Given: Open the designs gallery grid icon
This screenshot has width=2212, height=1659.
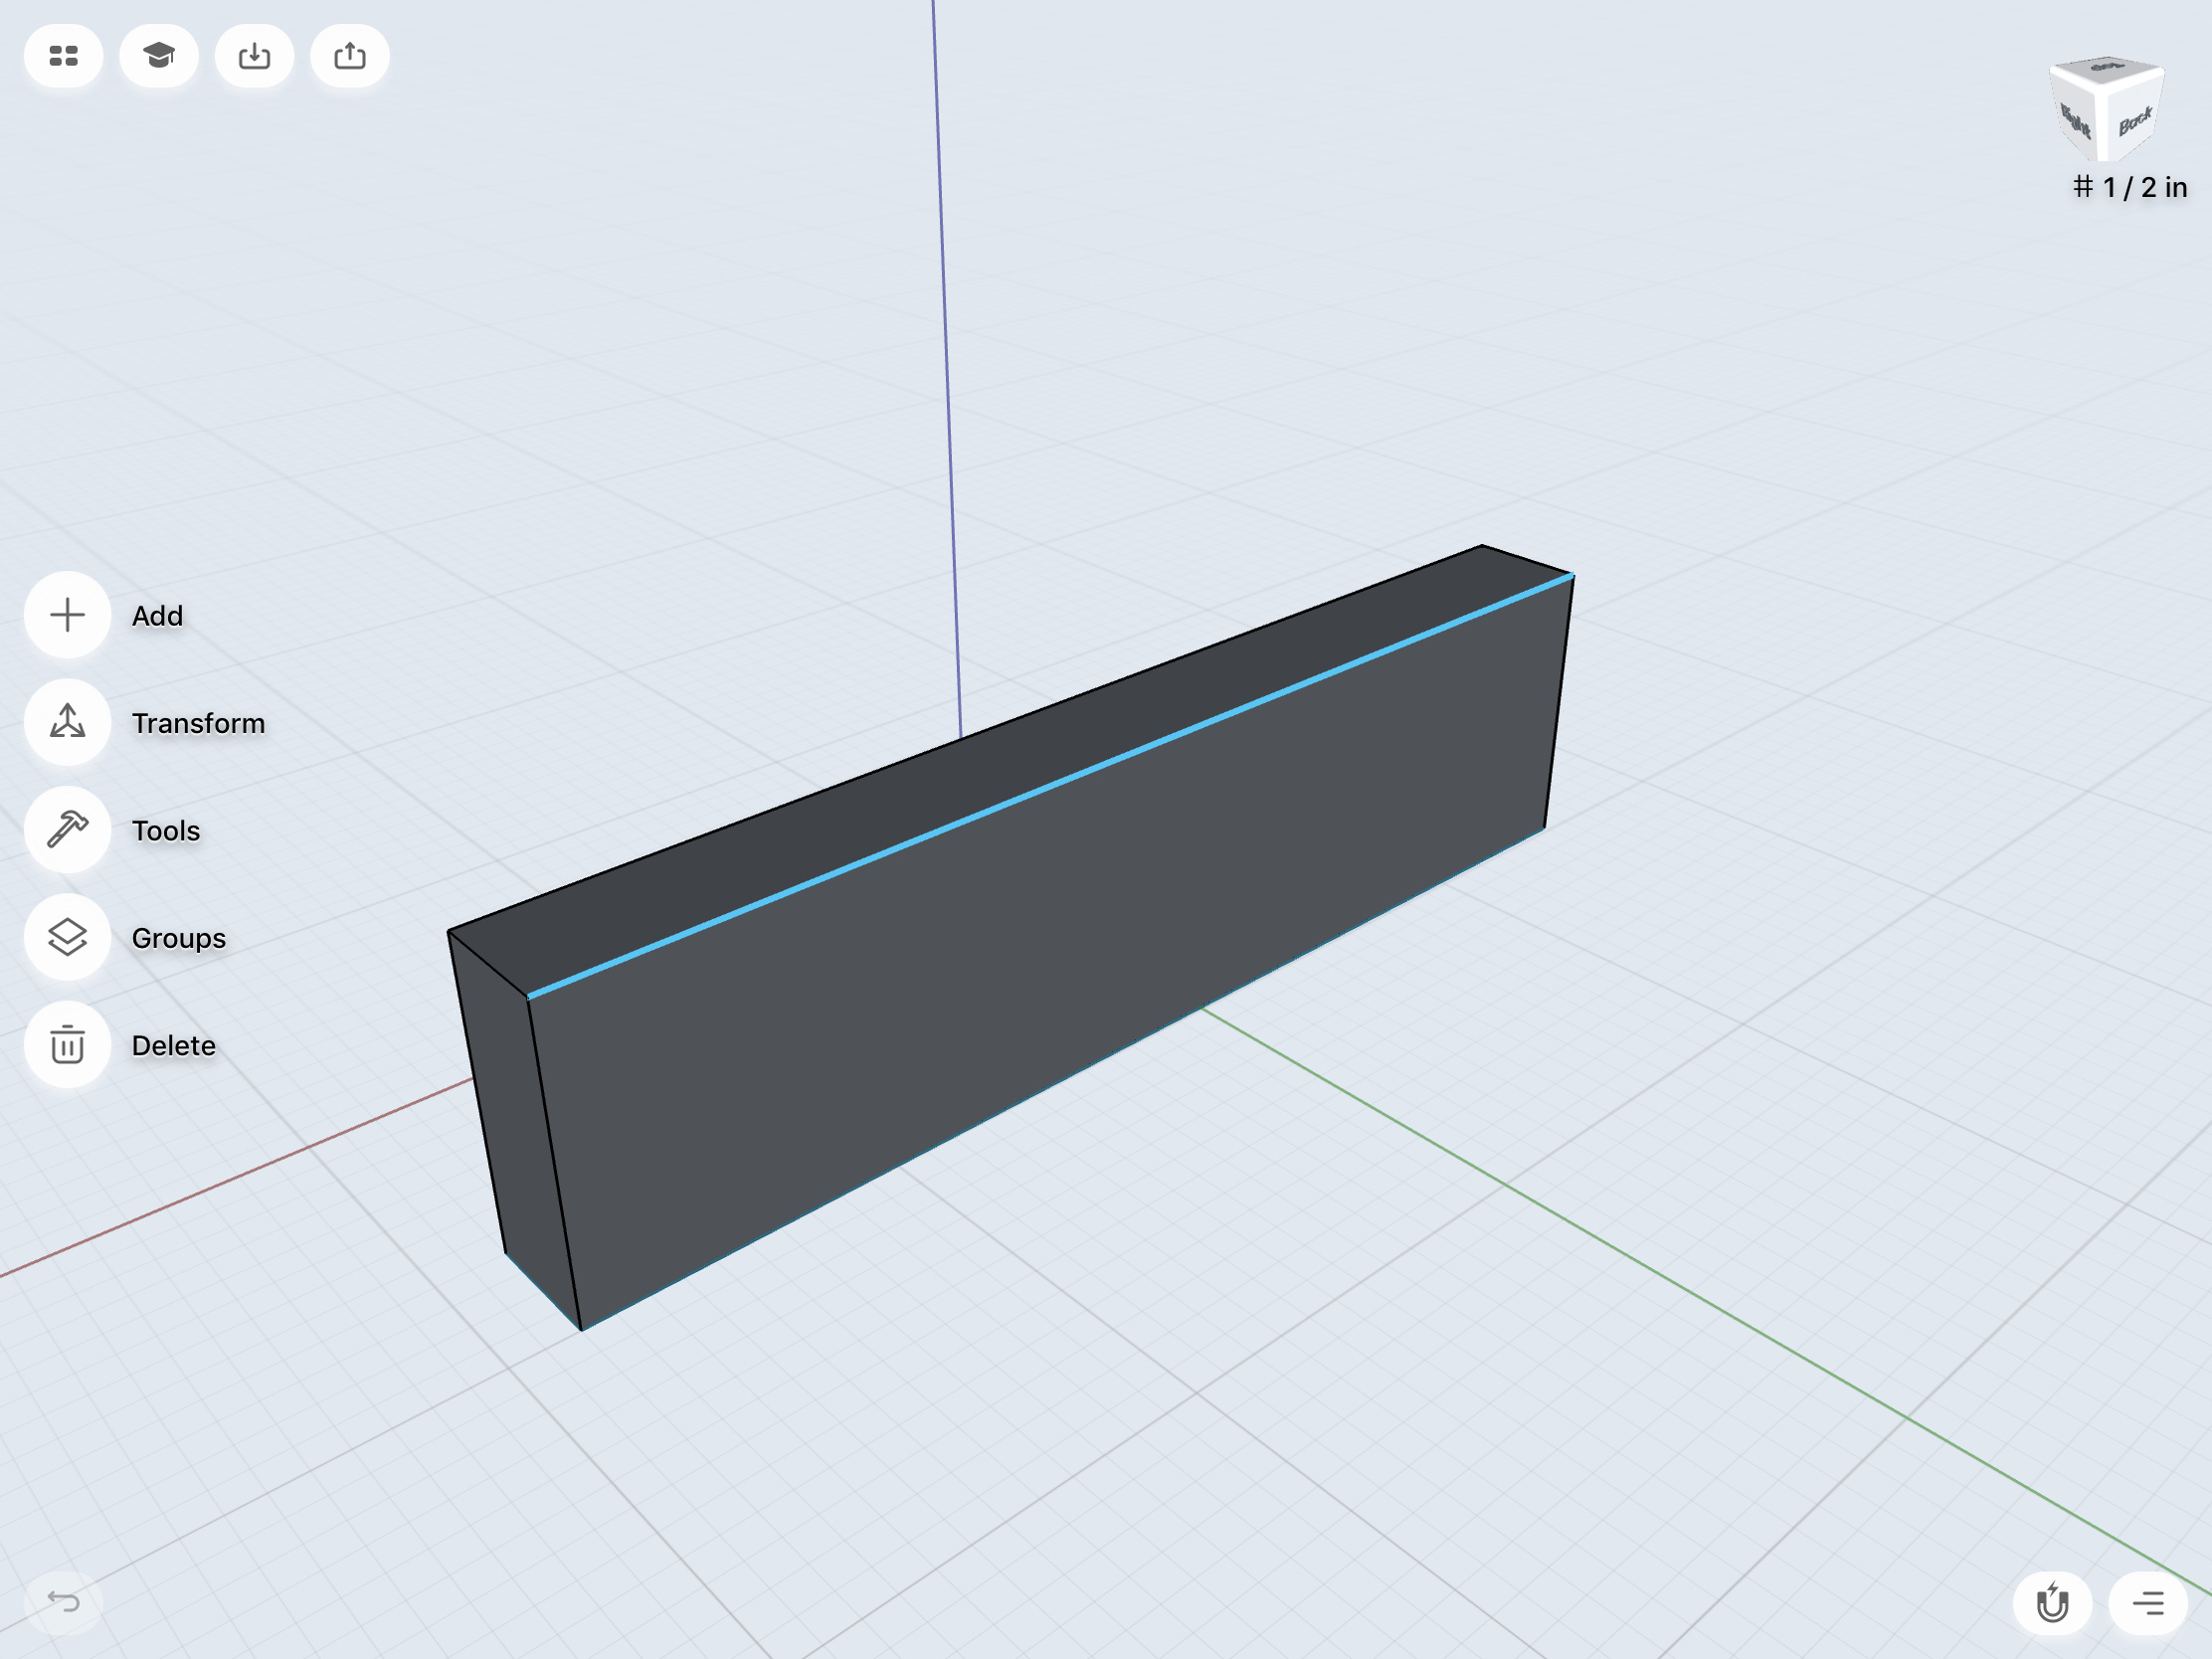Looking at the screenshot, I should [x=63, y=56].
